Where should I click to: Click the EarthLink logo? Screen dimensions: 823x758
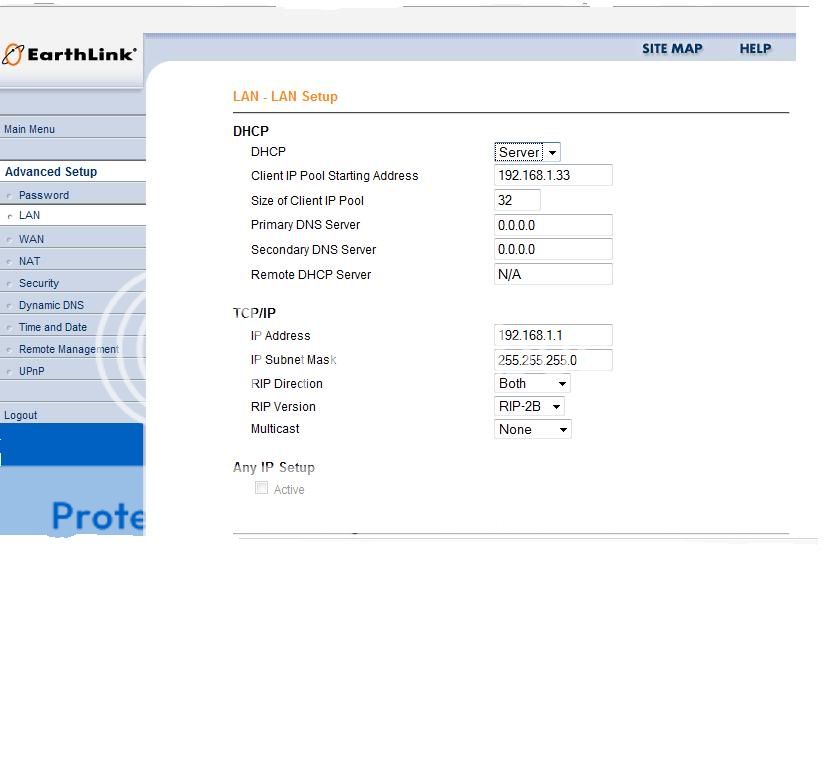coord(70,54)
